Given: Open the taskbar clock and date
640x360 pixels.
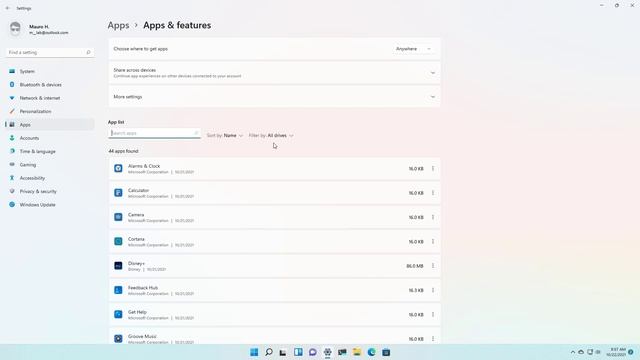Looking at the screenshot, I should pos(616,352).
